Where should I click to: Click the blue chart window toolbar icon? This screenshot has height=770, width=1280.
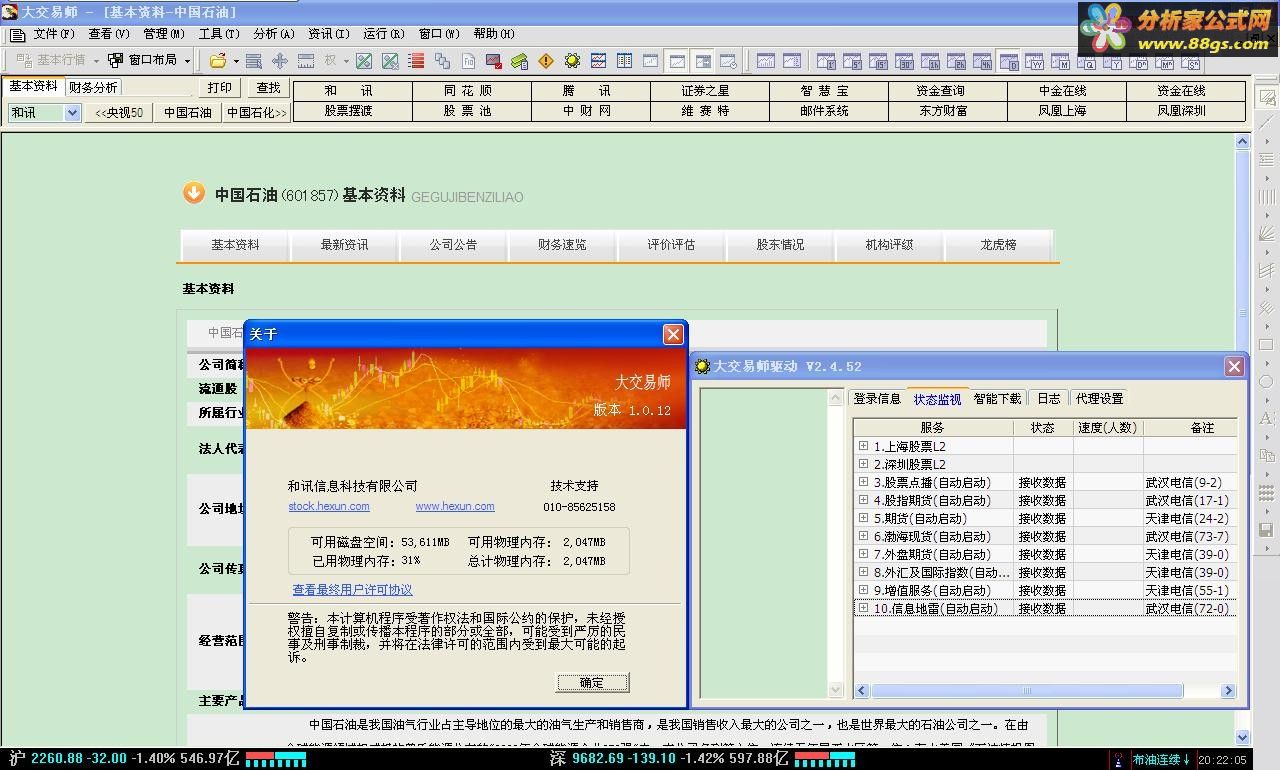pos(598,61)
